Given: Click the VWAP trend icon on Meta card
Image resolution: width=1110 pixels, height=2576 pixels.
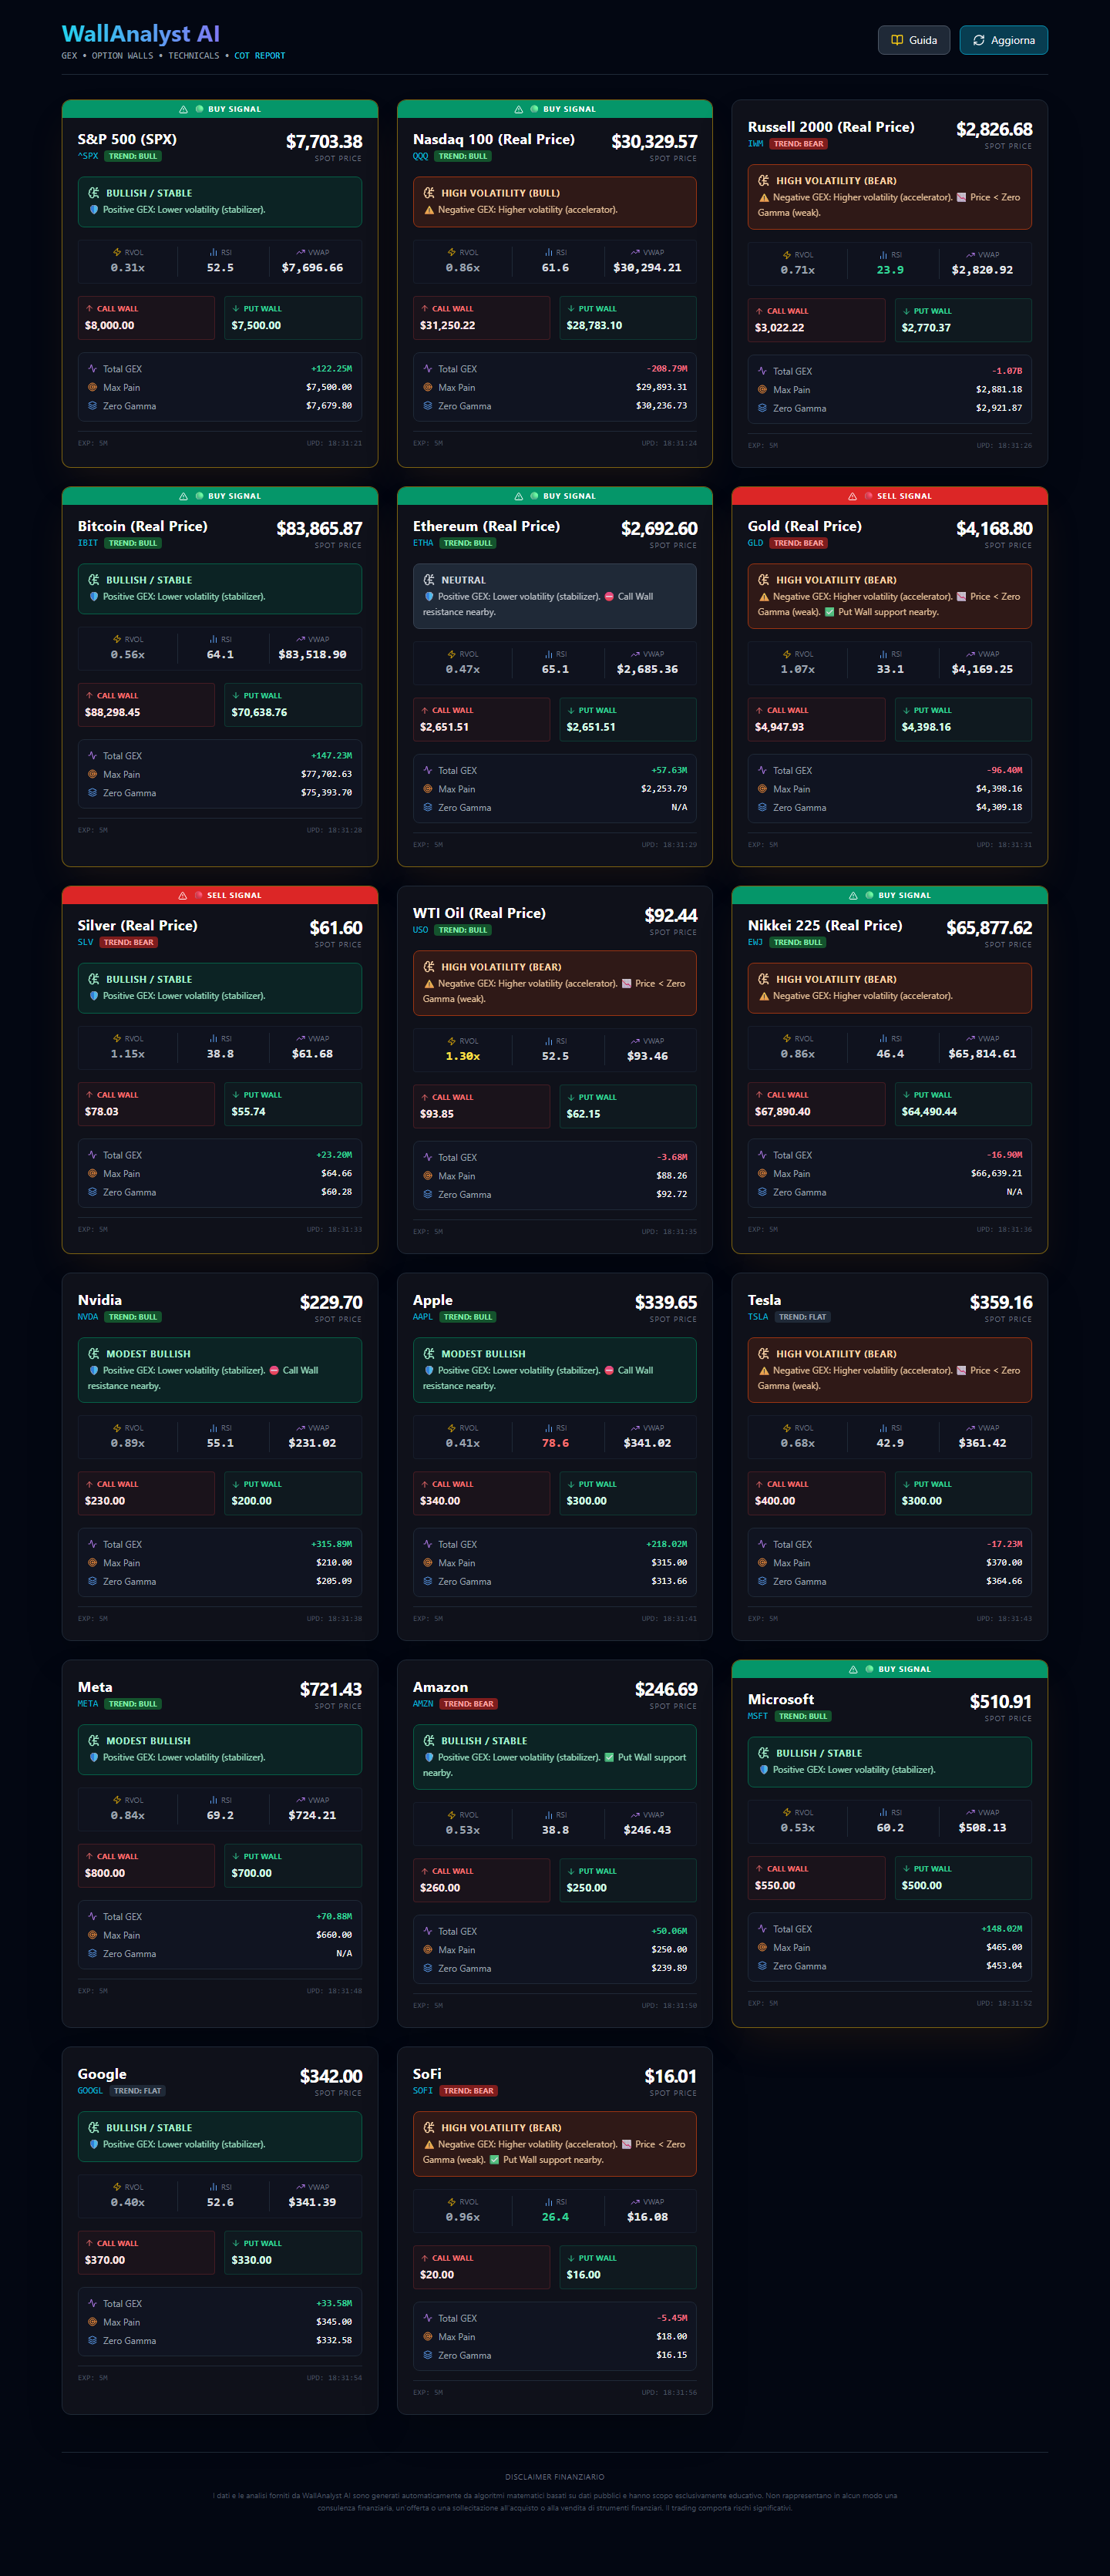Looking at the screenshot, I should click(301, 1800).
